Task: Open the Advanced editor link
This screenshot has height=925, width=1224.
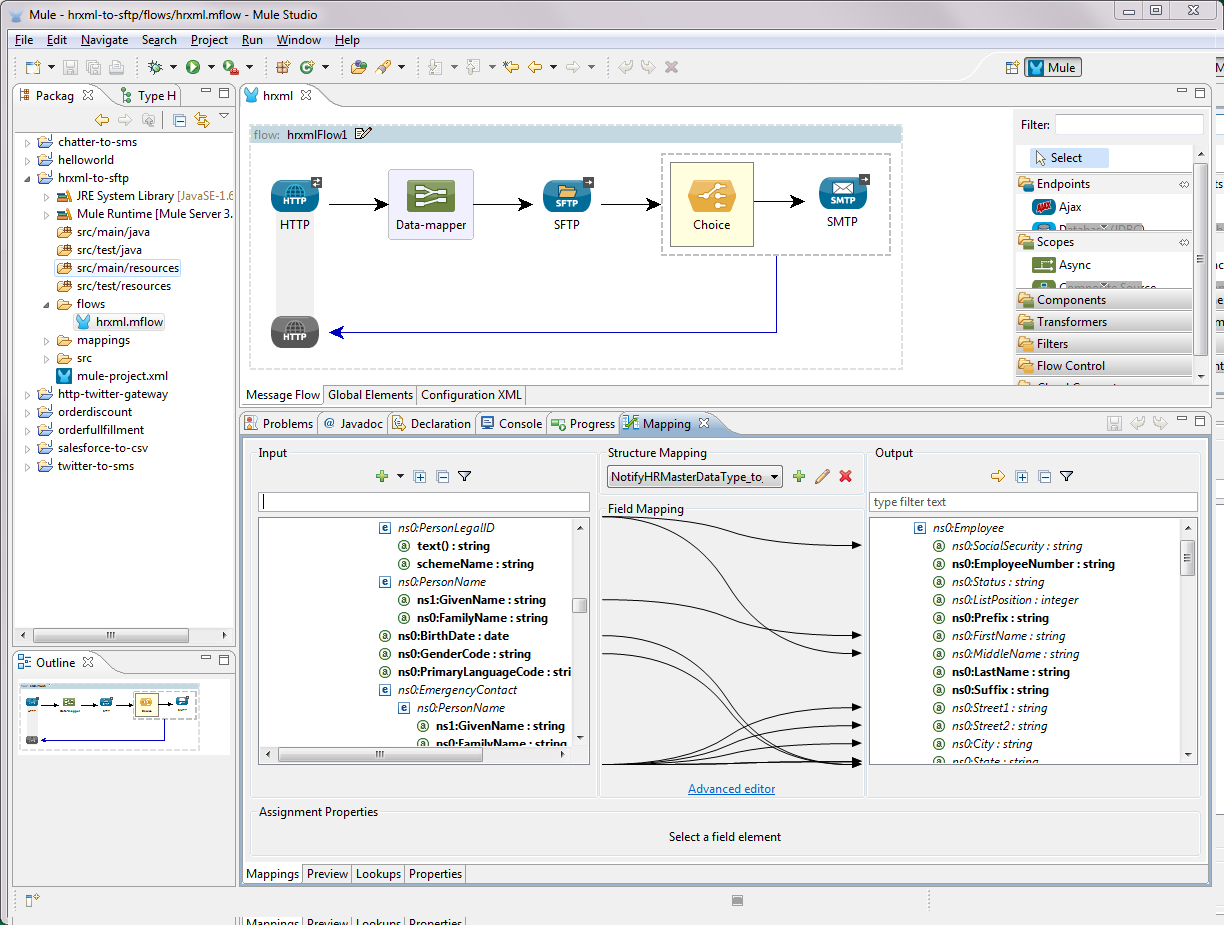Action: (731, 789)
